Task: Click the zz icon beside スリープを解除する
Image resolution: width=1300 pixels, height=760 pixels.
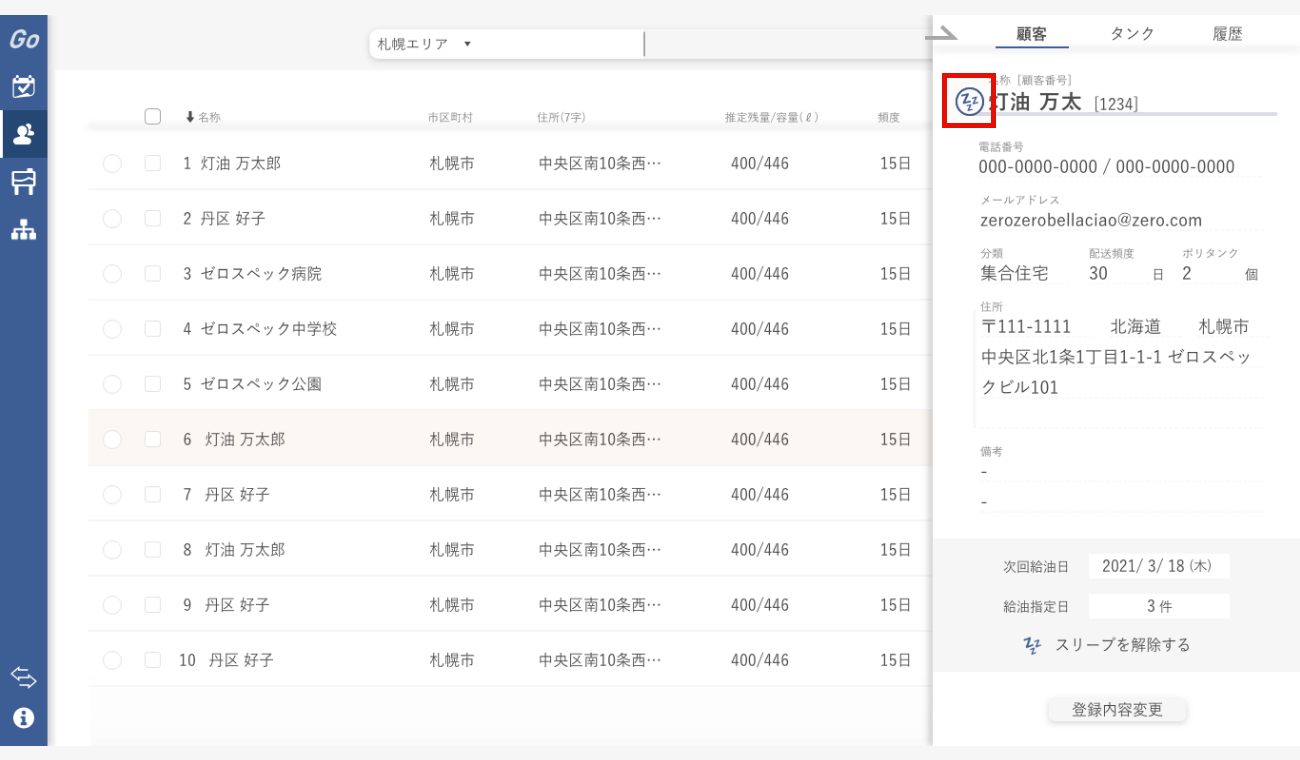Action: (1033, 645)
